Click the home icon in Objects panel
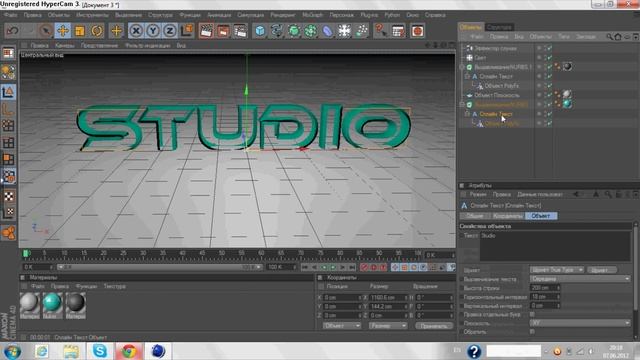This screenshot has height=360, width=640. coord(618,37)
